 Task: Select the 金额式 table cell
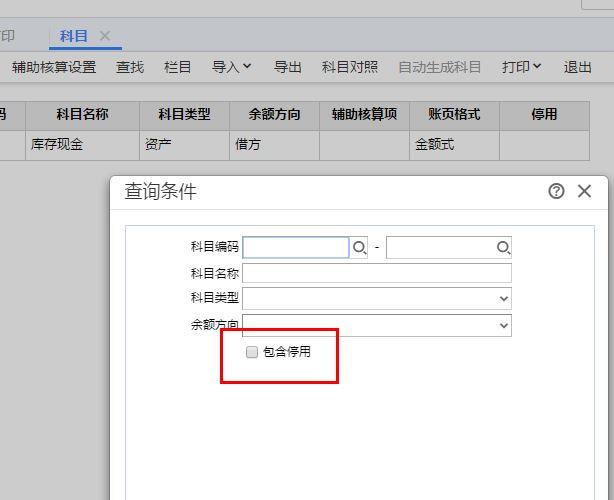(454, 145)
